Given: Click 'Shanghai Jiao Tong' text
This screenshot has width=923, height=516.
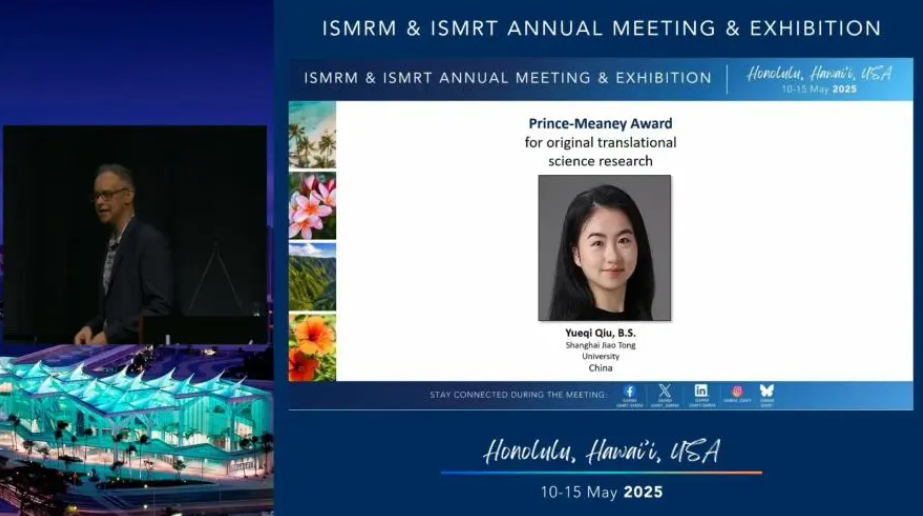Looking at the screenshot, I should point(600,345).
